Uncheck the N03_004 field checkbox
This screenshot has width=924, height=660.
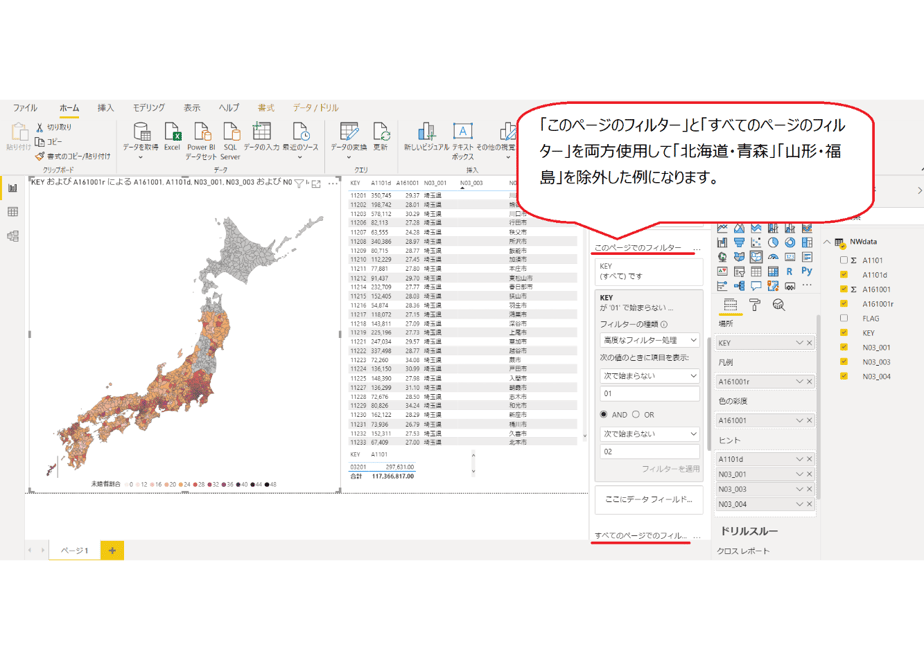tap(843, 376)
